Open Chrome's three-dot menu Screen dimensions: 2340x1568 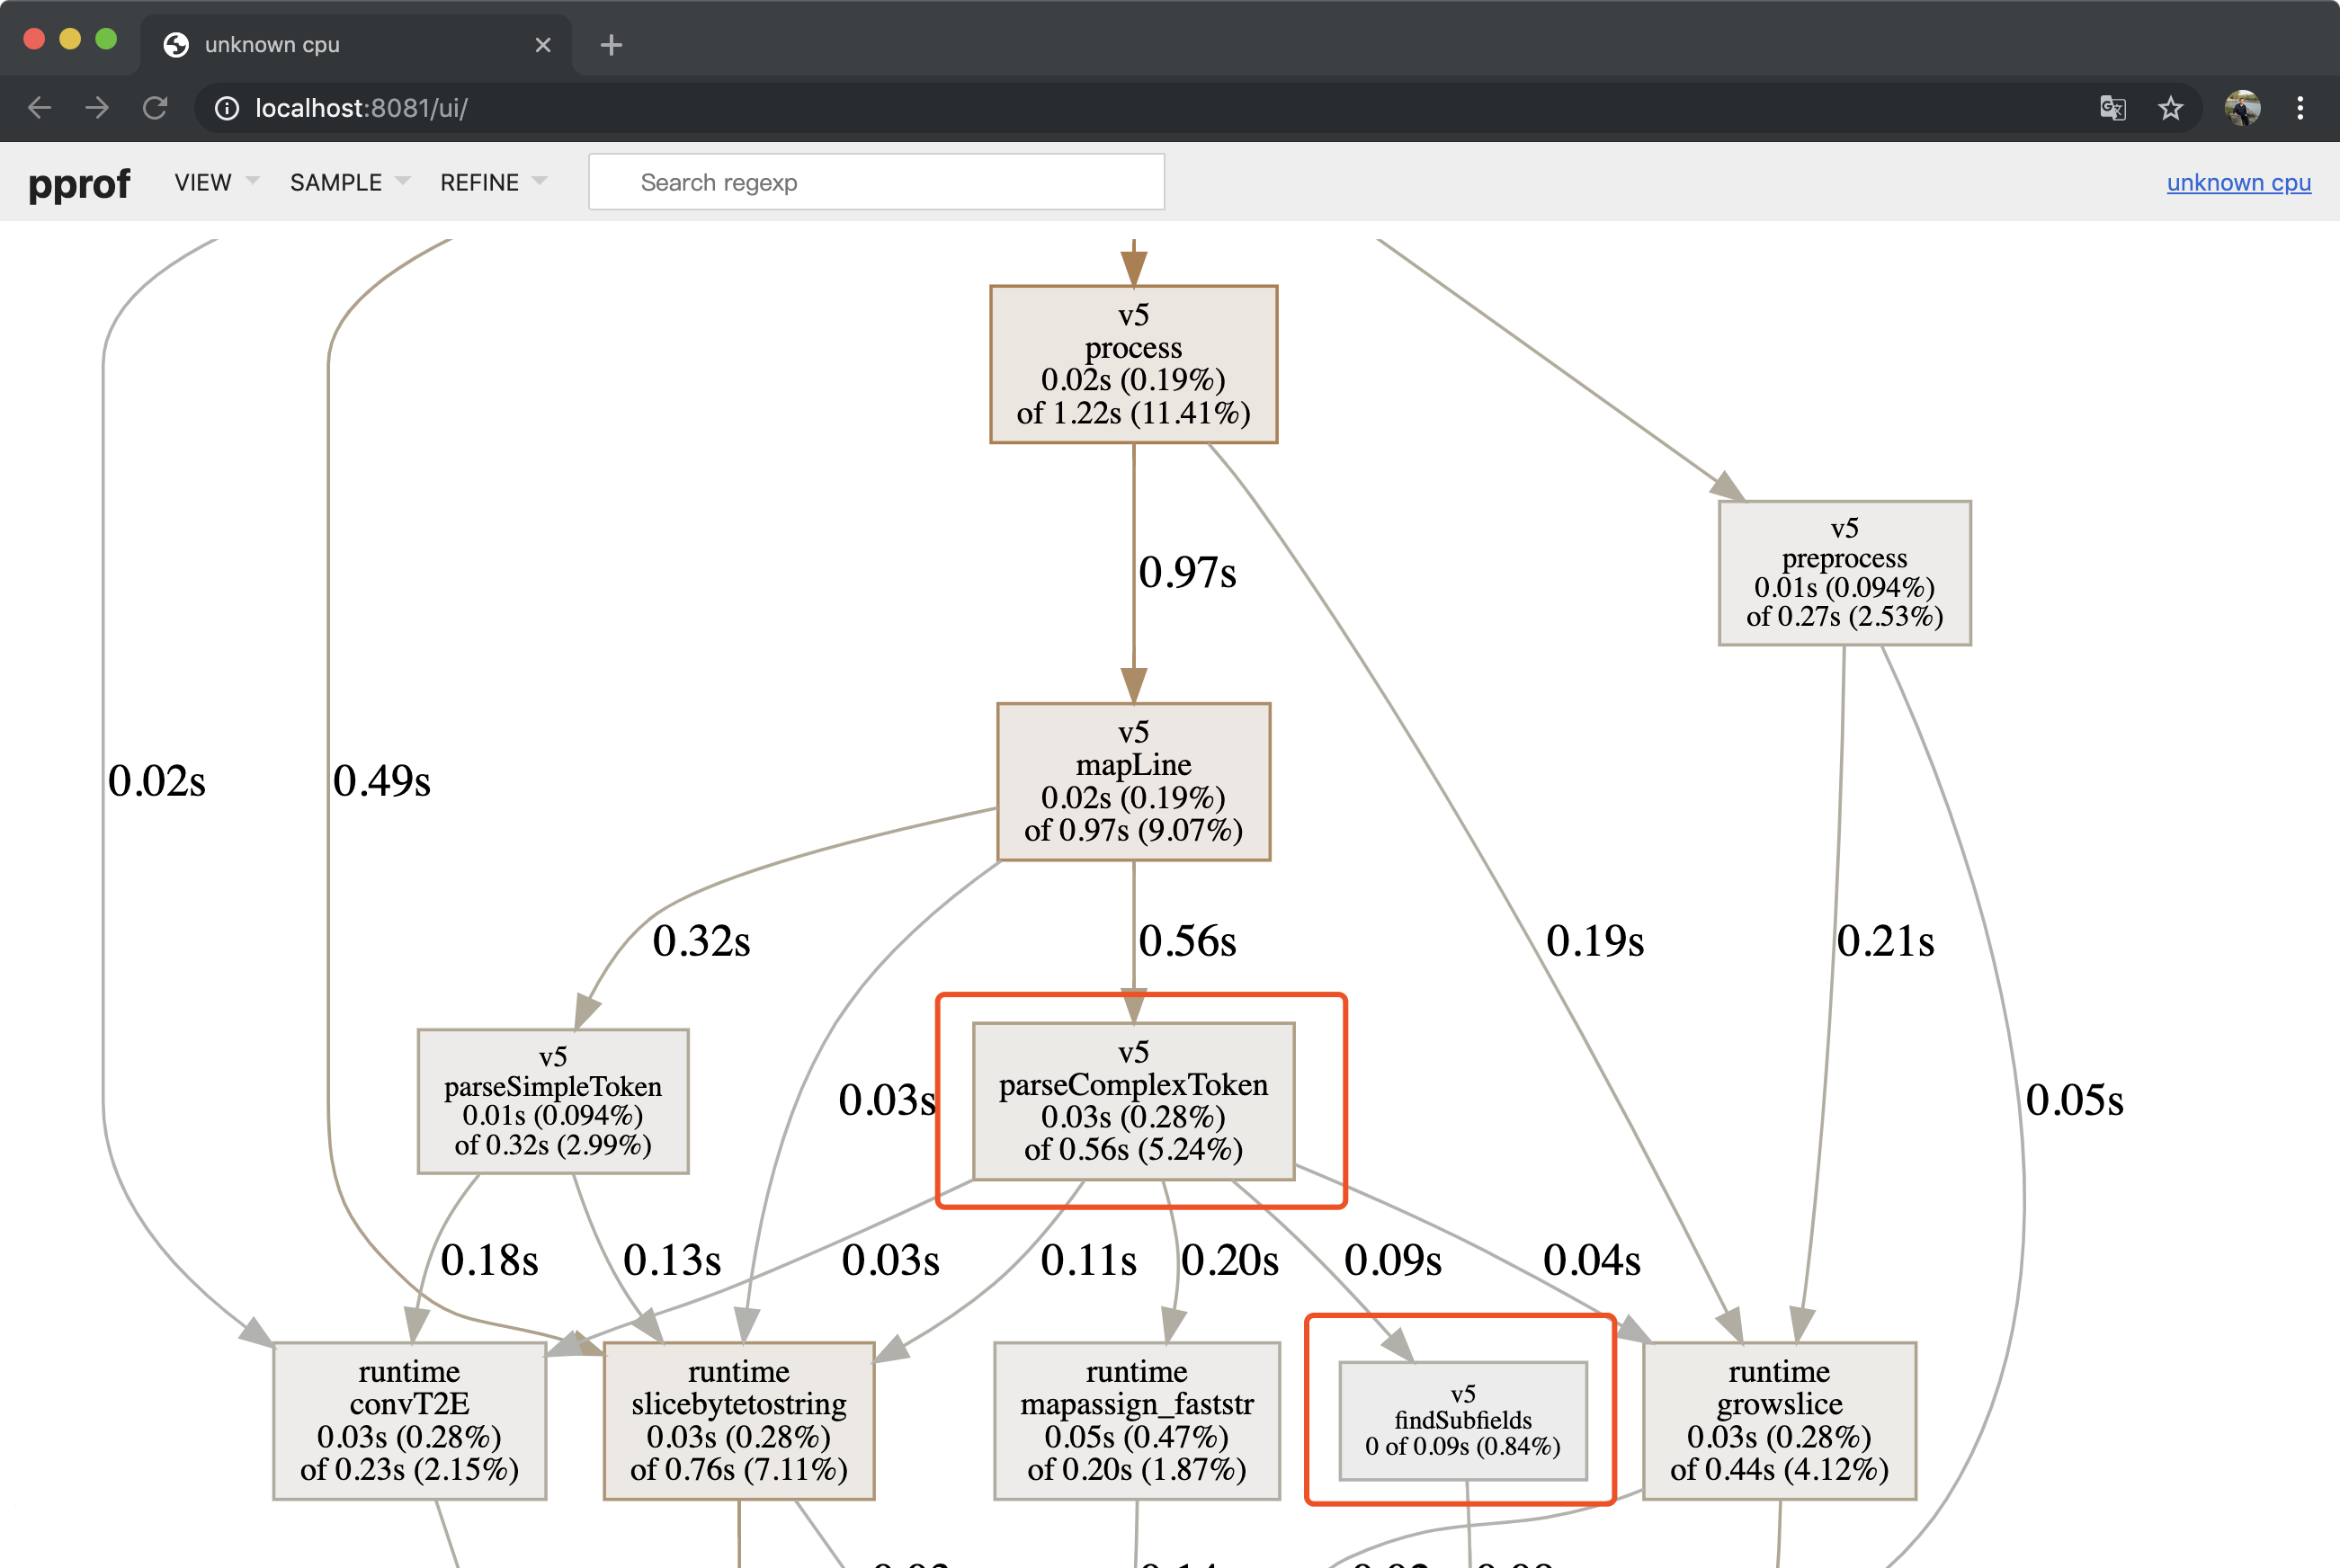point(2300,108)
